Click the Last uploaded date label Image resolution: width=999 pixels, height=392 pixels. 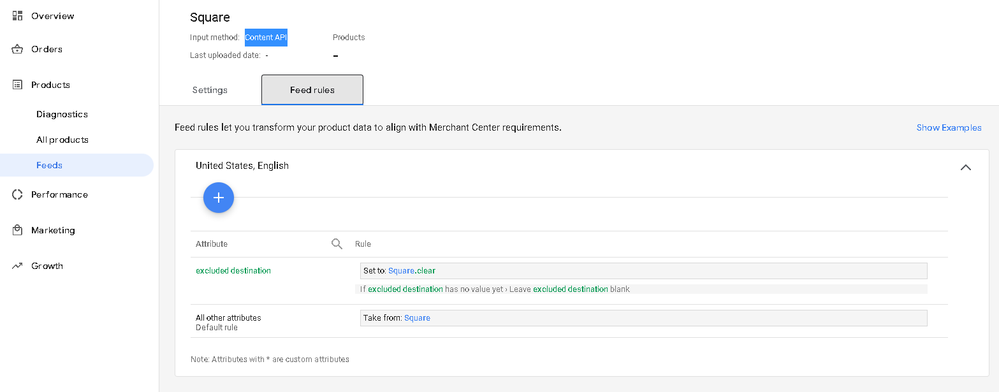(225, 55)
